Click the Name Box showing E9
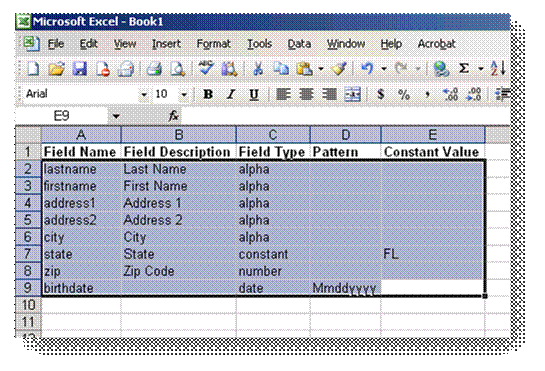The width and height of the screenshot is (545, 371). pos(62,116)
